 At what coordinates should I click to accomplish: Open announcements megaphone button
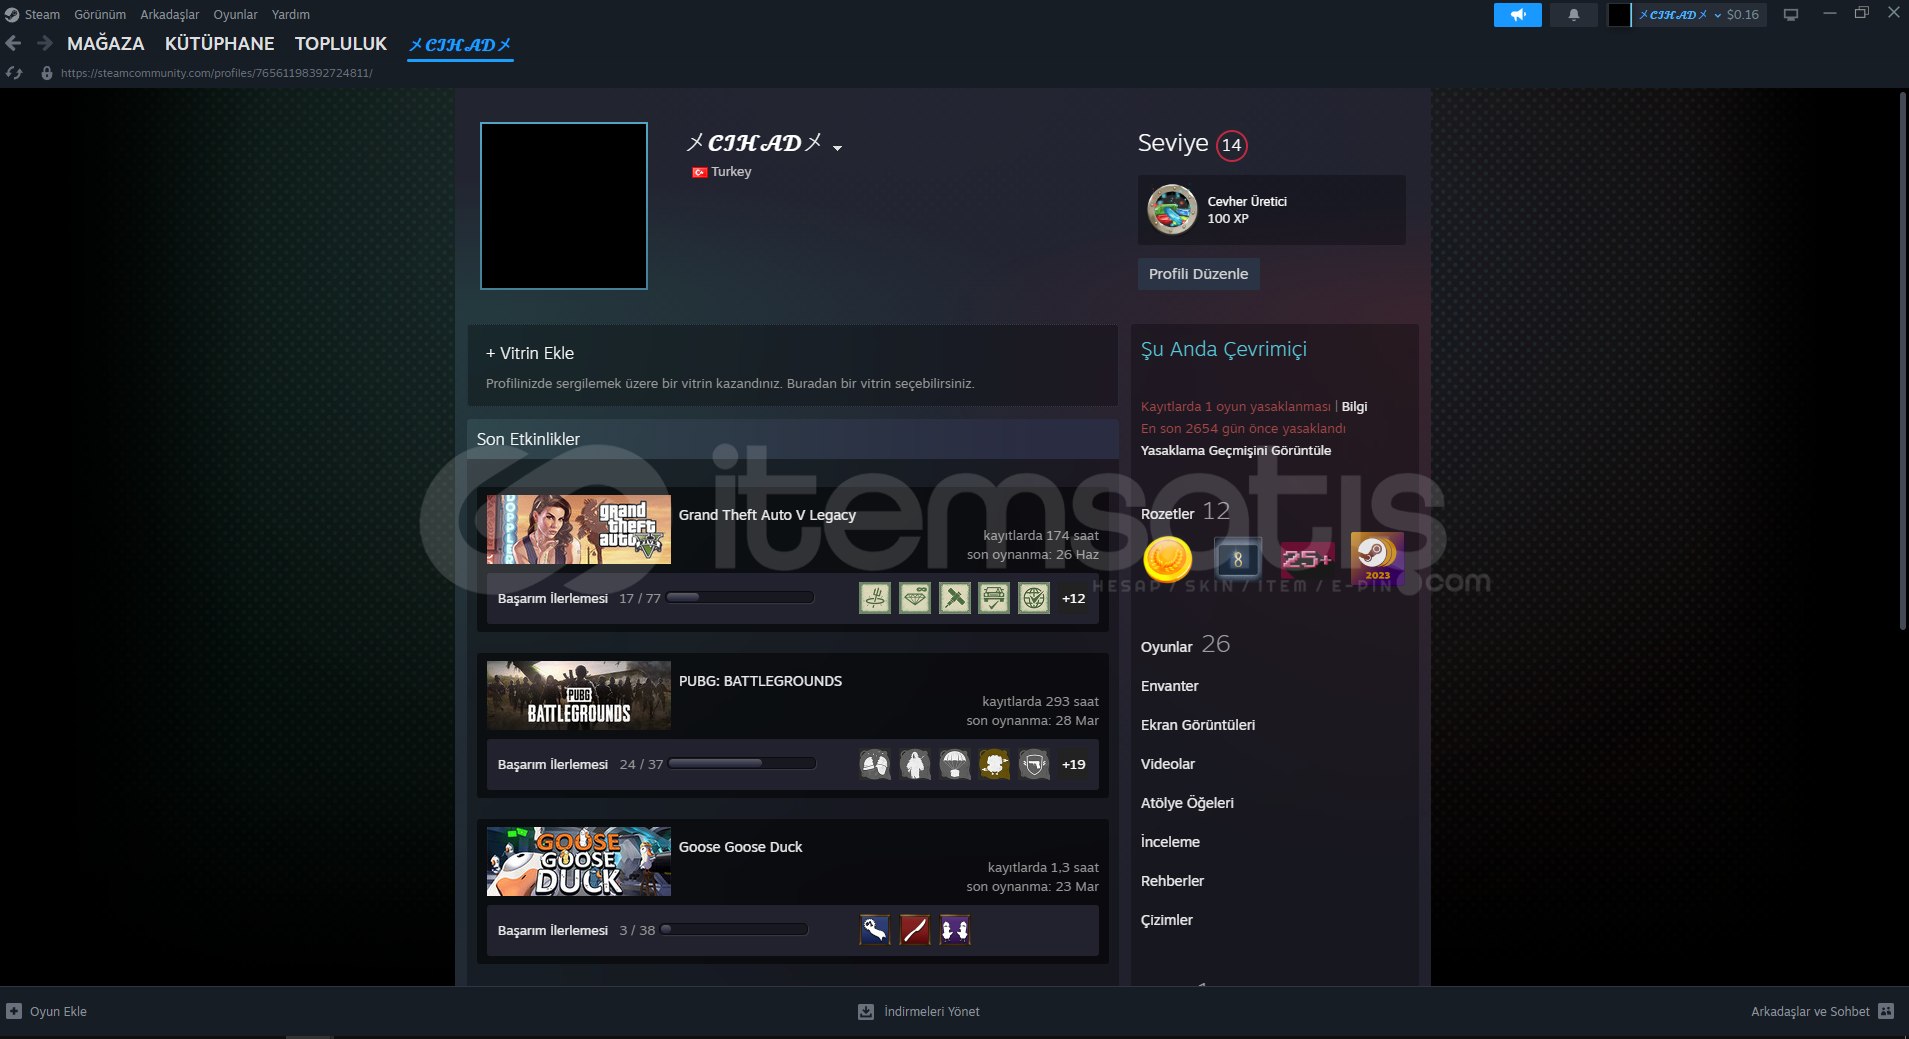1517,14
